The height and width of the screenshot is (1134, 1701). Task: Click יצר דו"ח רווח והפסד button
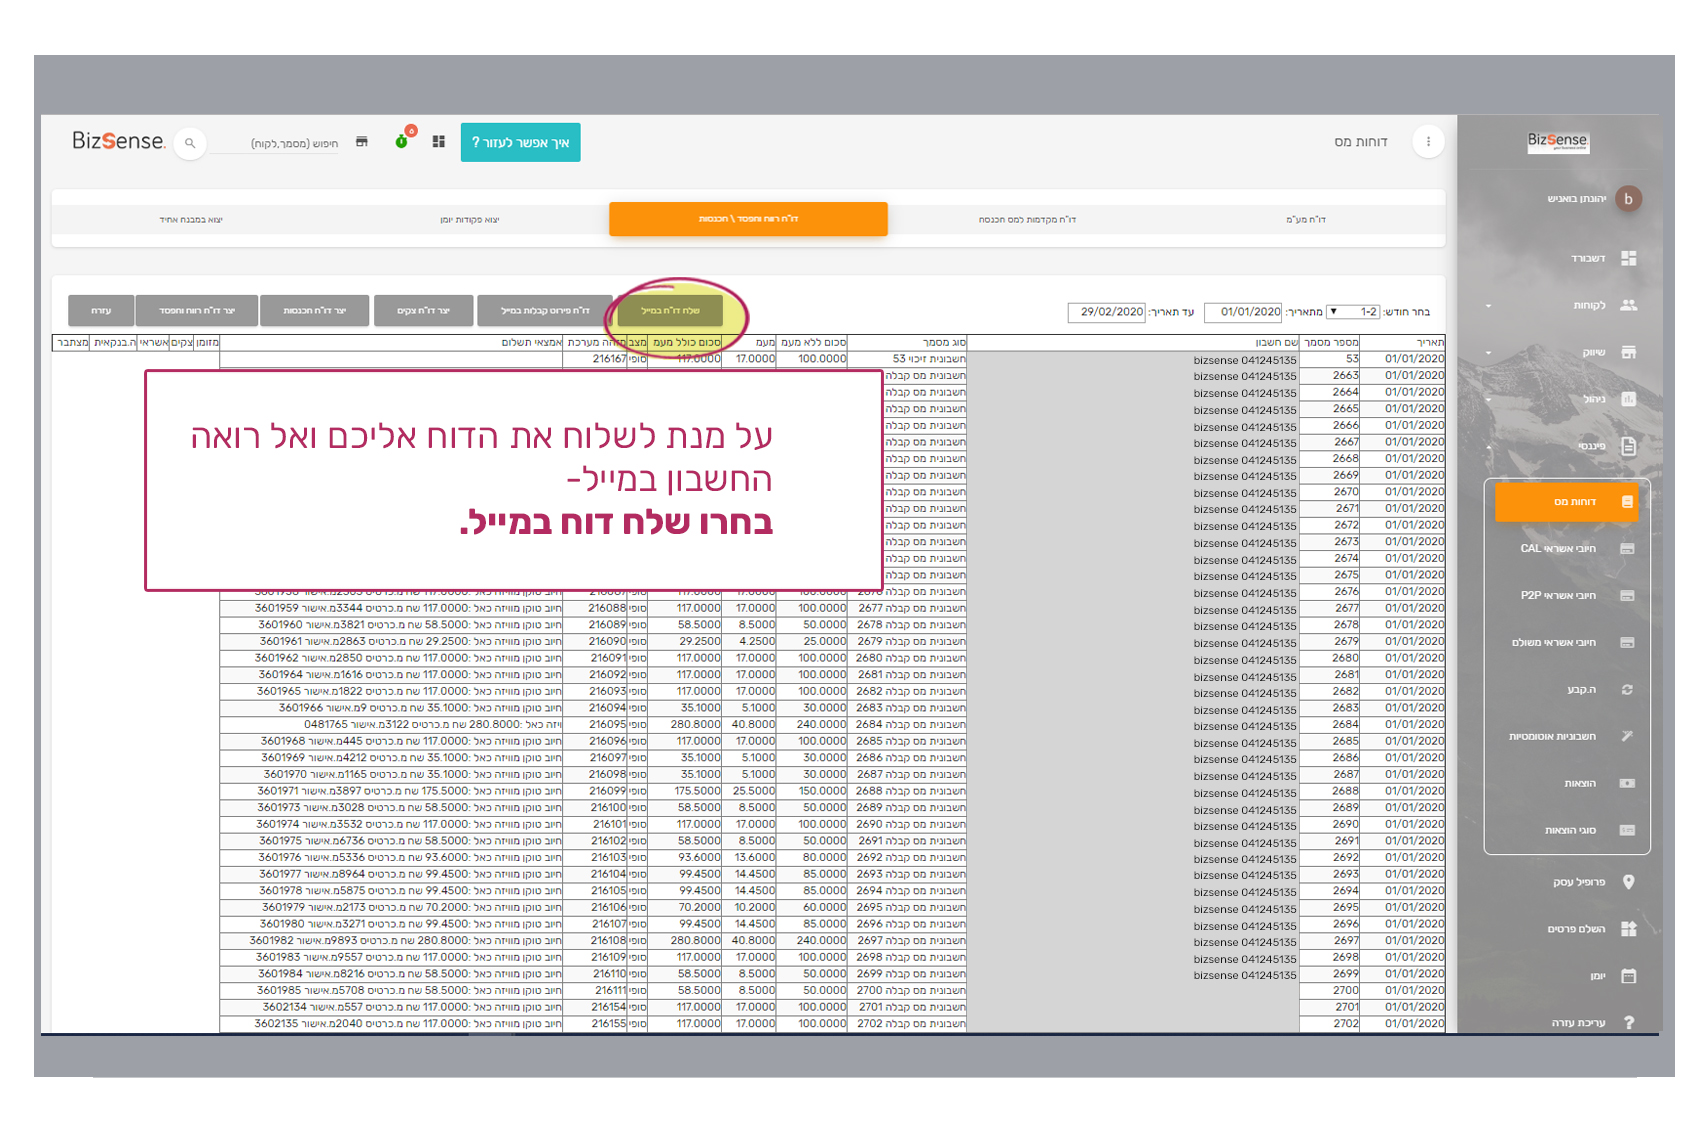click(197, 311)
